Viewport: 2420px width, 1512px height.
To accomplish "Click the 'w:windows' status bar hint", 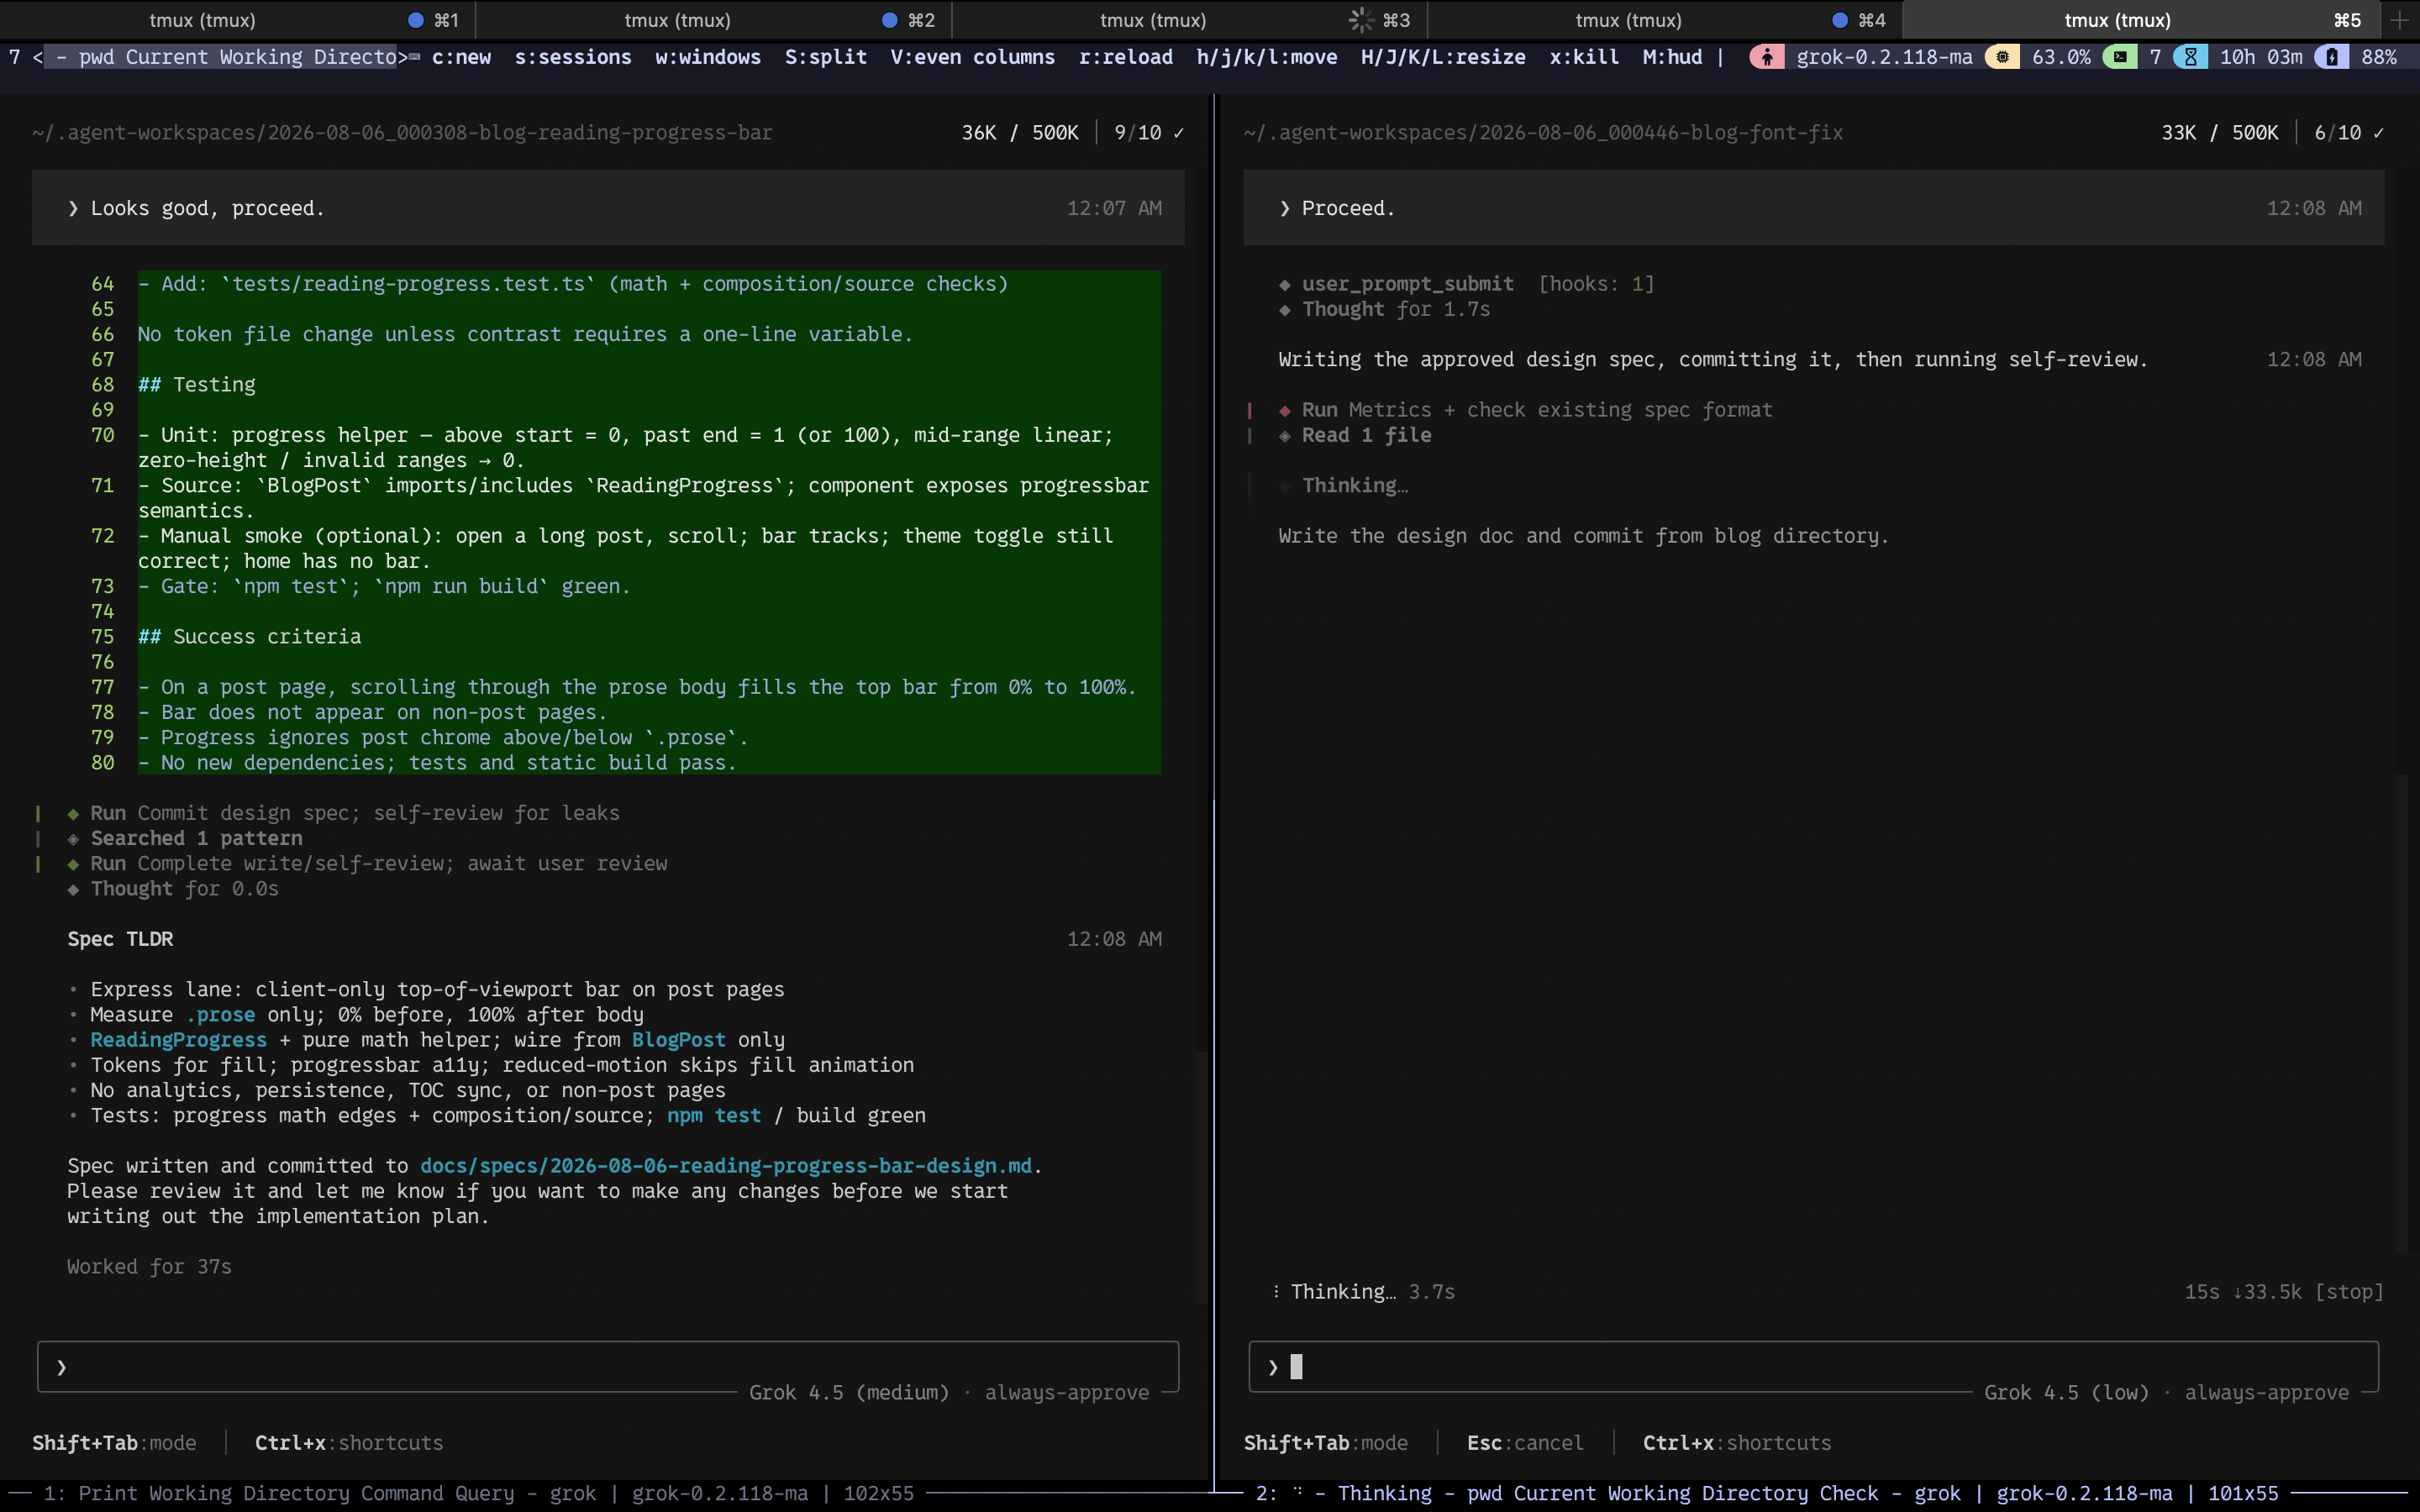I will tap(708, 57).
